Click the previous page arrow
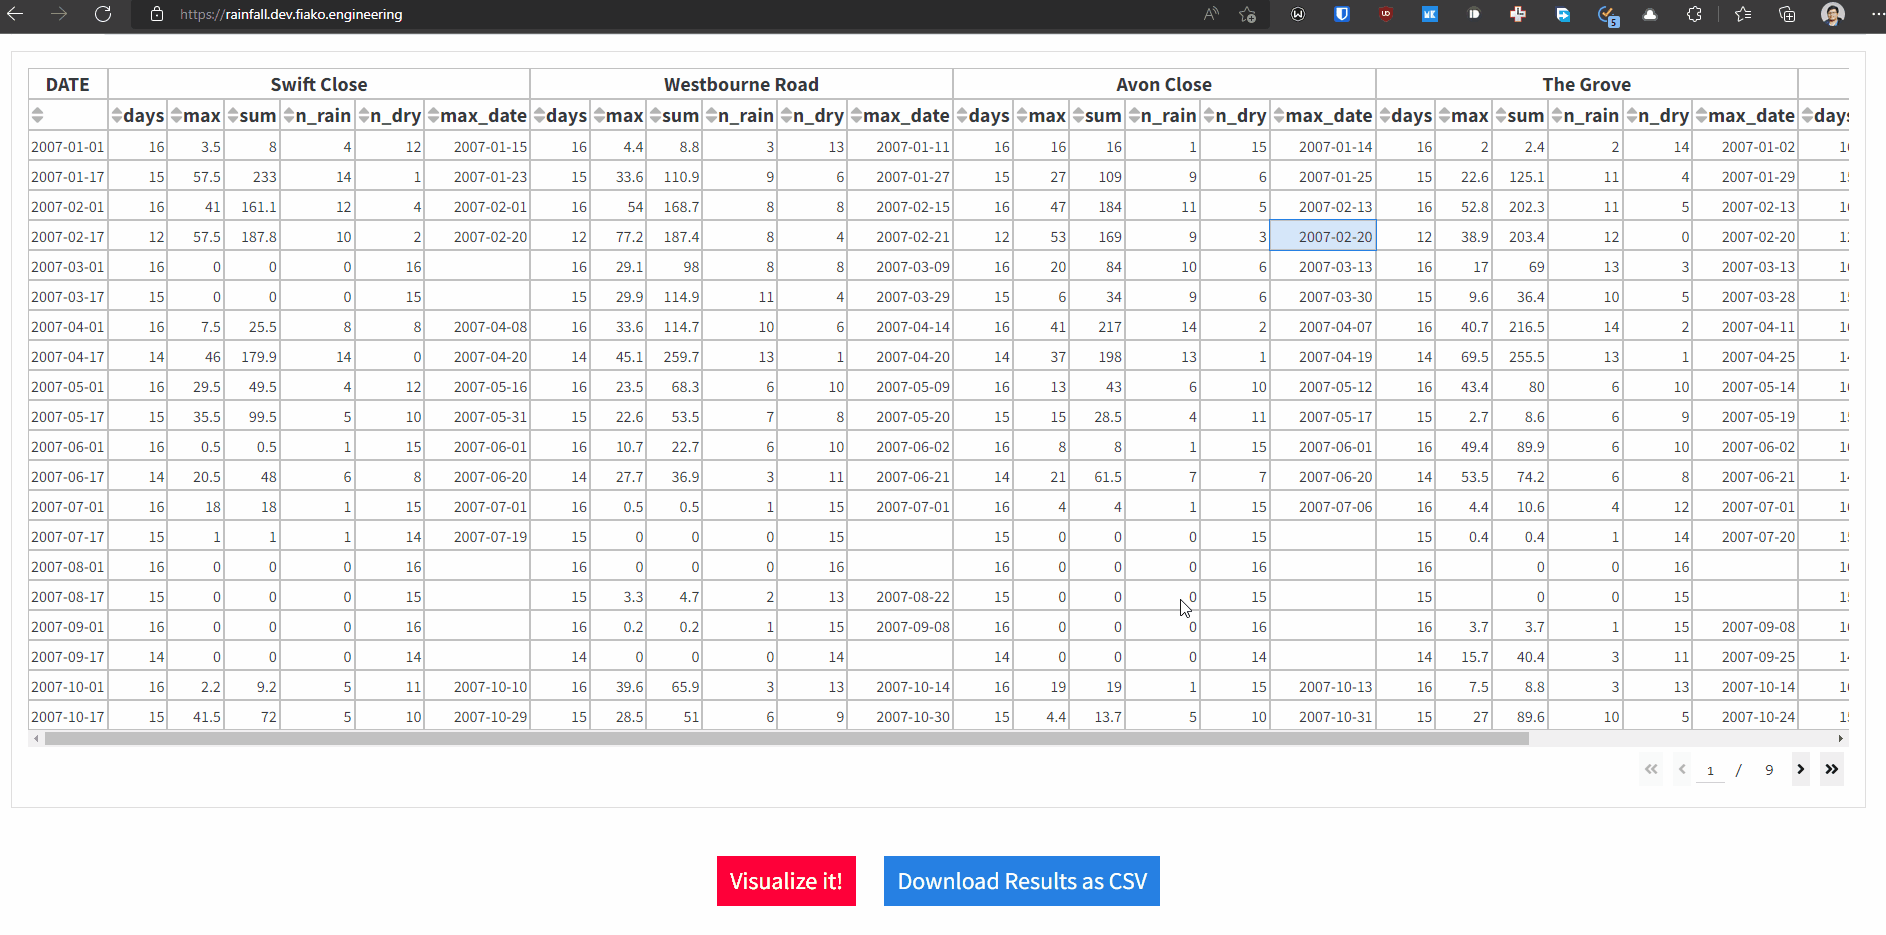The image size is (1886, 935). 1682,769
